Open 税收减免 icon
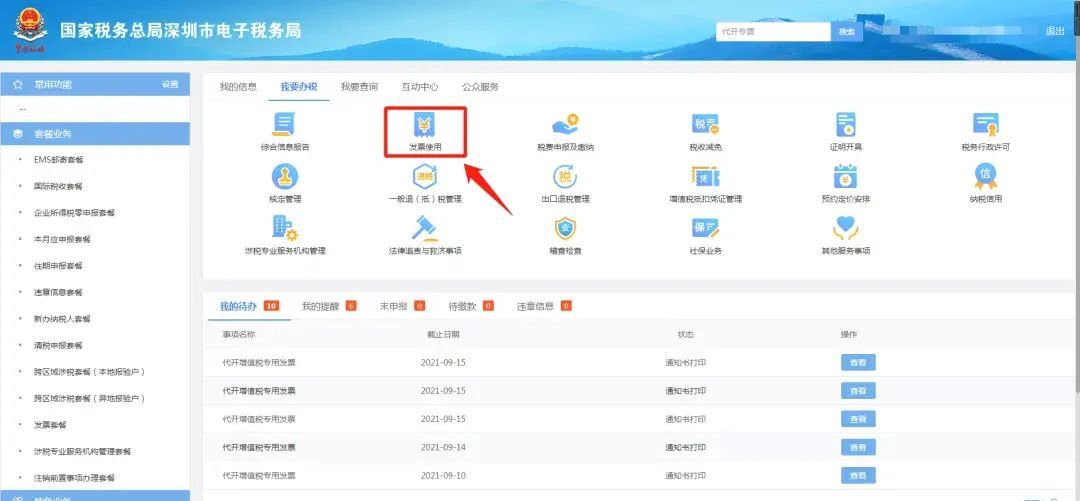This screenshot has height=501, width=1080. tap(705, 125)
